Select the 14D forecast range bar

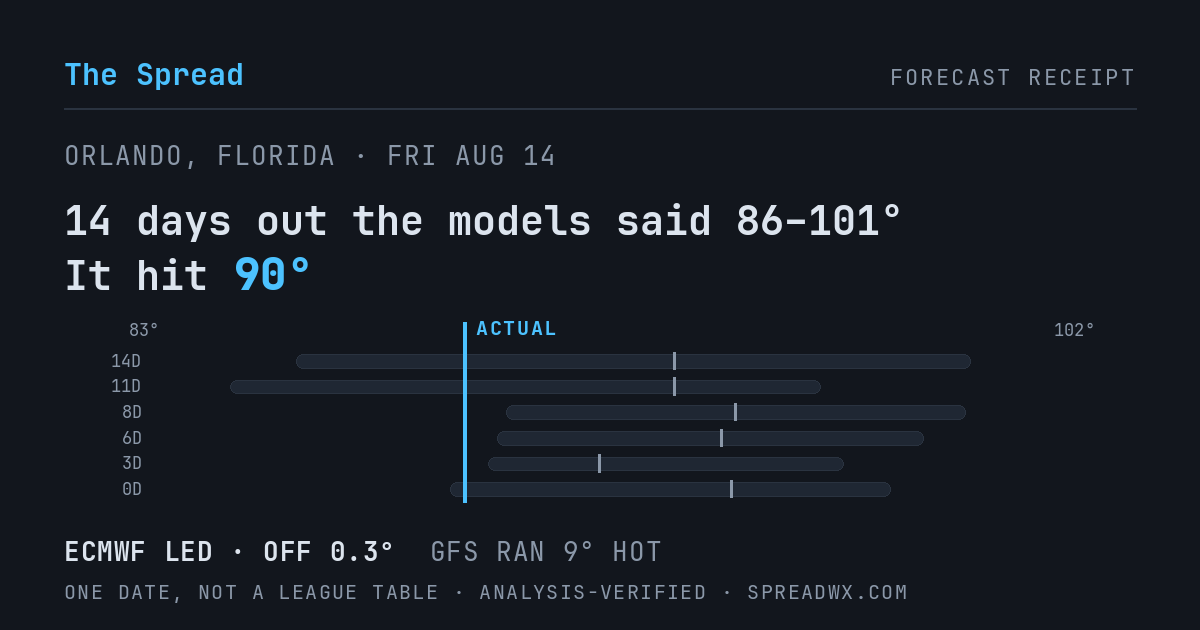633,361
